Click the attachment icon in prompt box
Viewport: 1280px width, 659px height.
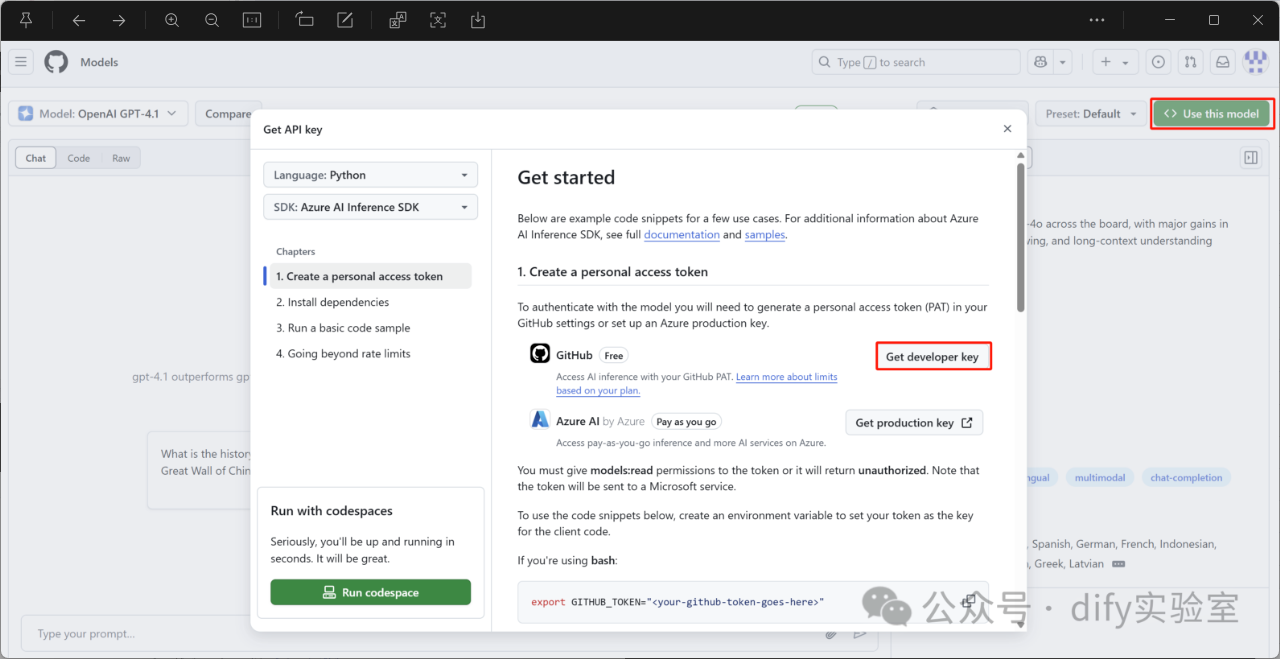coord(831,634)
